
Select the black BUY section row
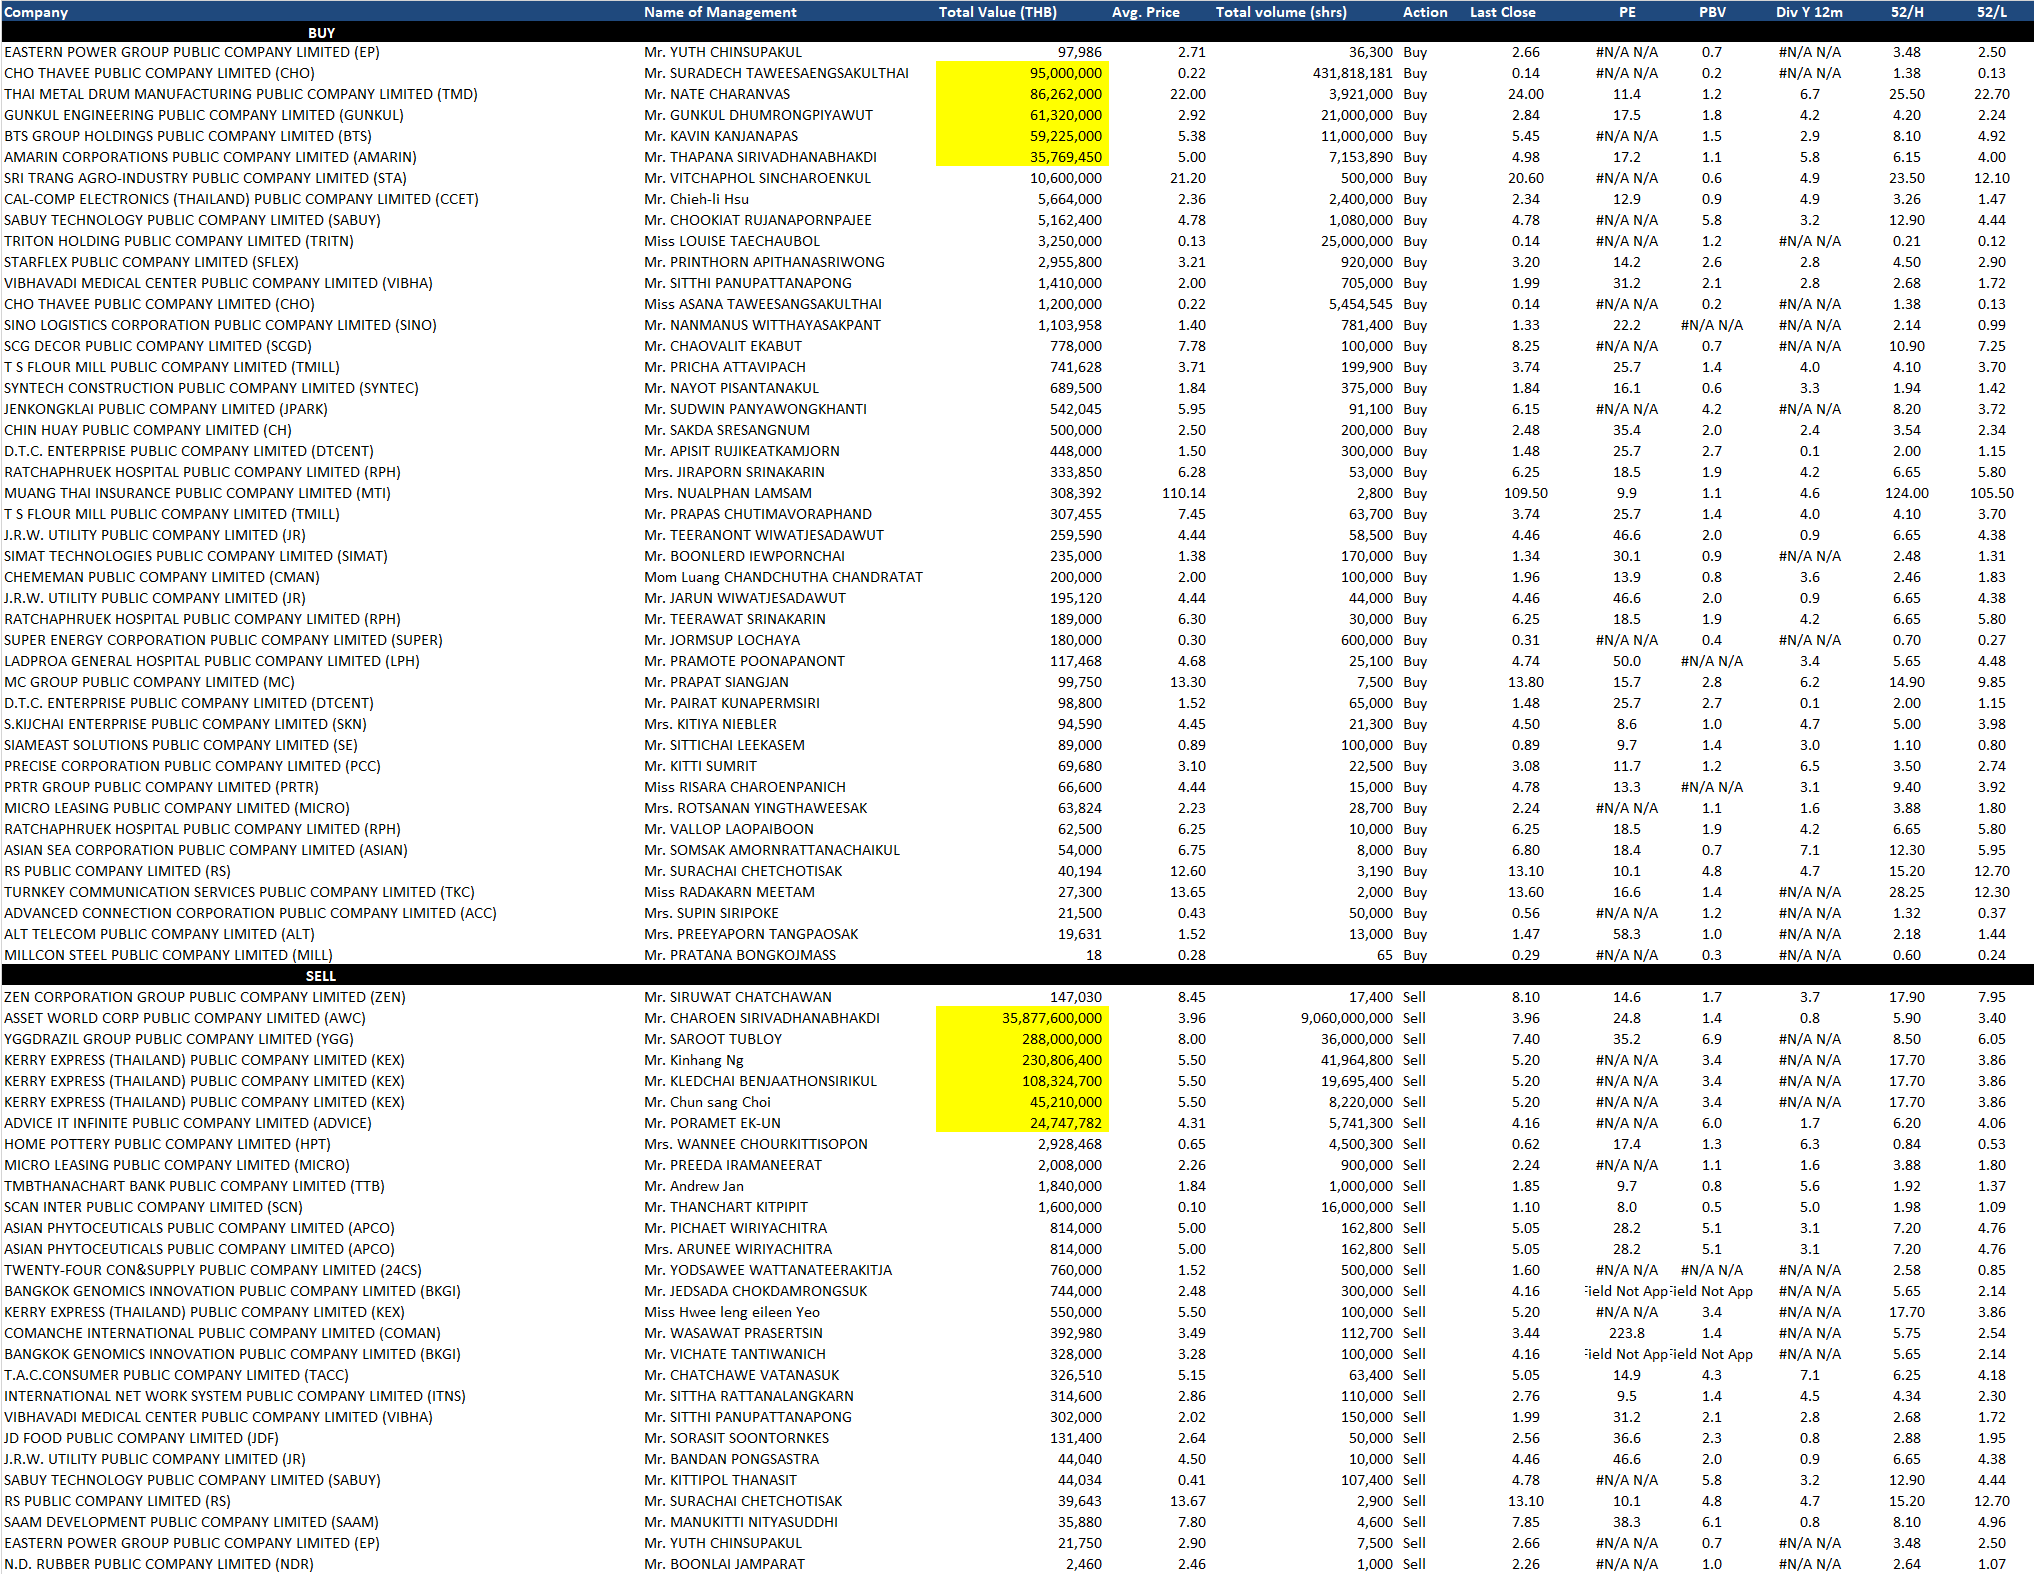321,33
